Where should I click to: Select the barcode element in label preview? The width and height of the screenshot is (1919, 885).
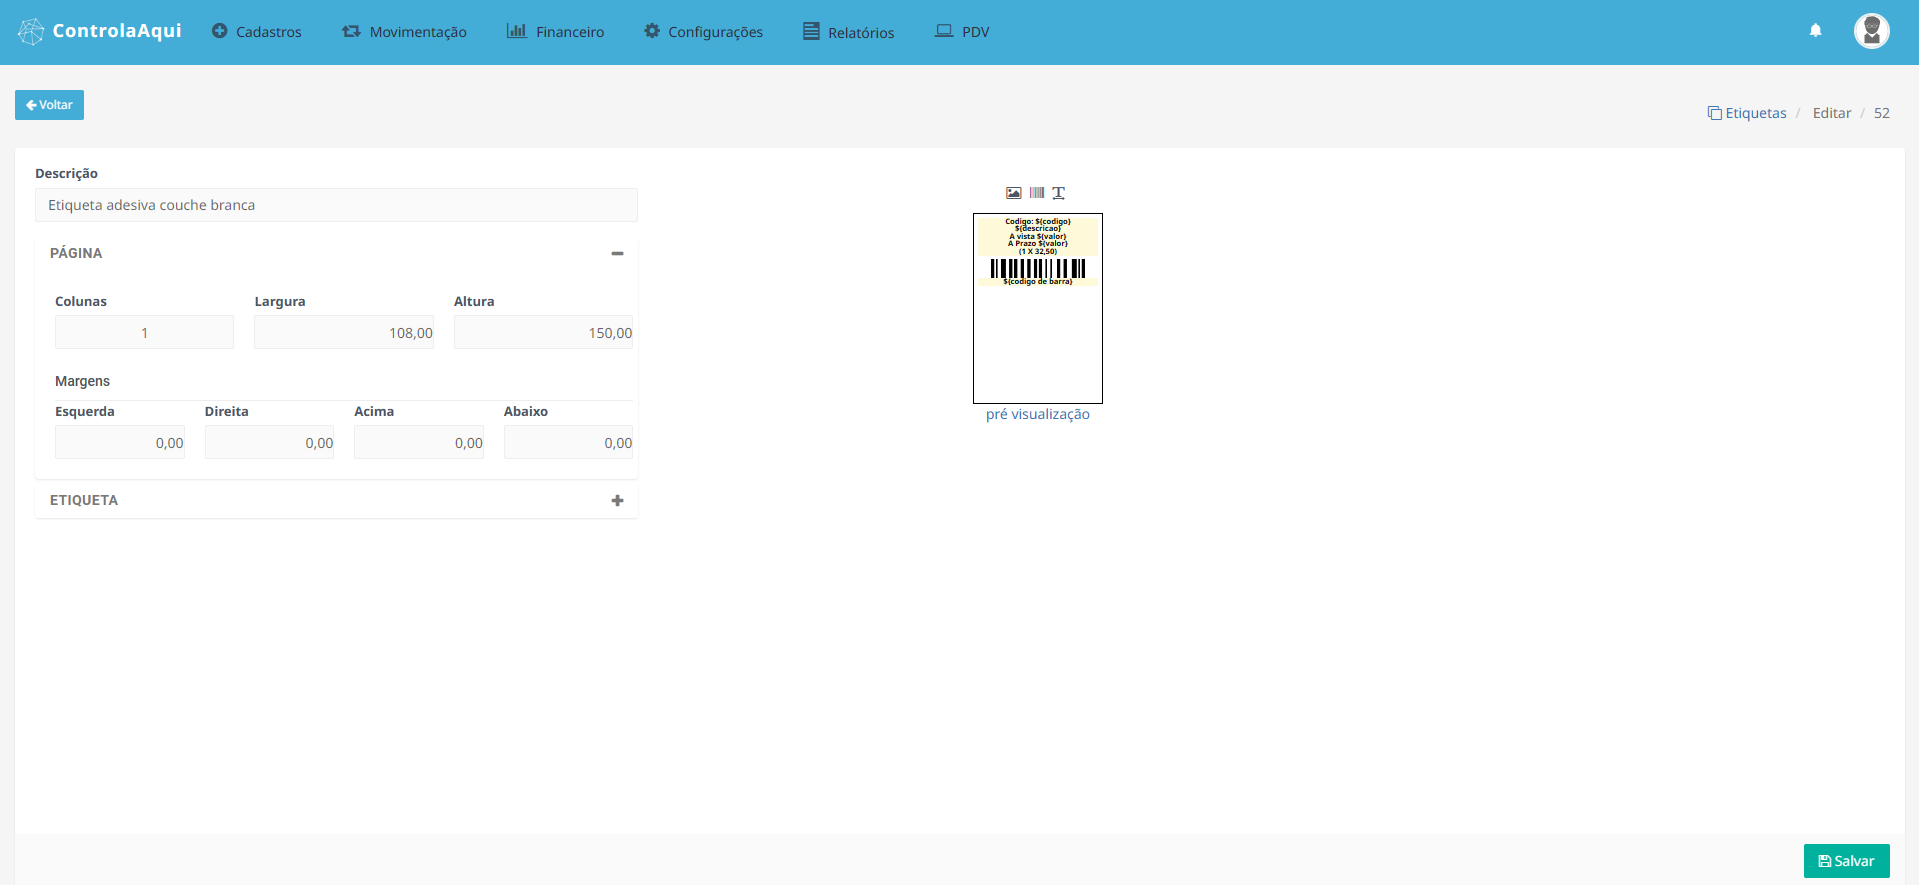(x=1037, y=268)
